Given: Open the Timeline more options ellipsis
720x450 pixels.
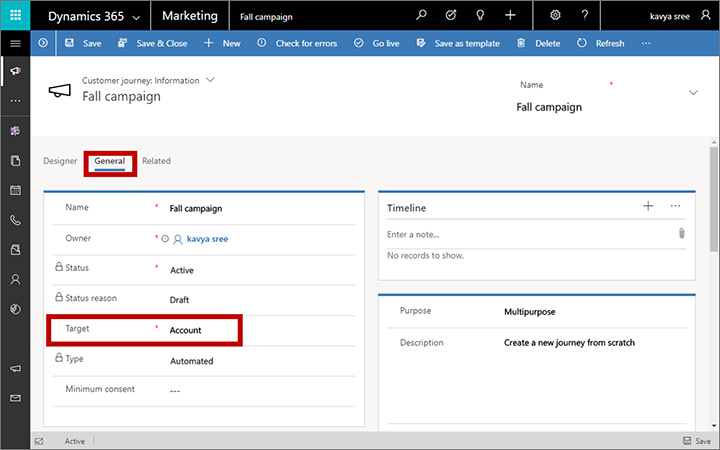Looking at the screenshot, I should [x=675, y=206].
